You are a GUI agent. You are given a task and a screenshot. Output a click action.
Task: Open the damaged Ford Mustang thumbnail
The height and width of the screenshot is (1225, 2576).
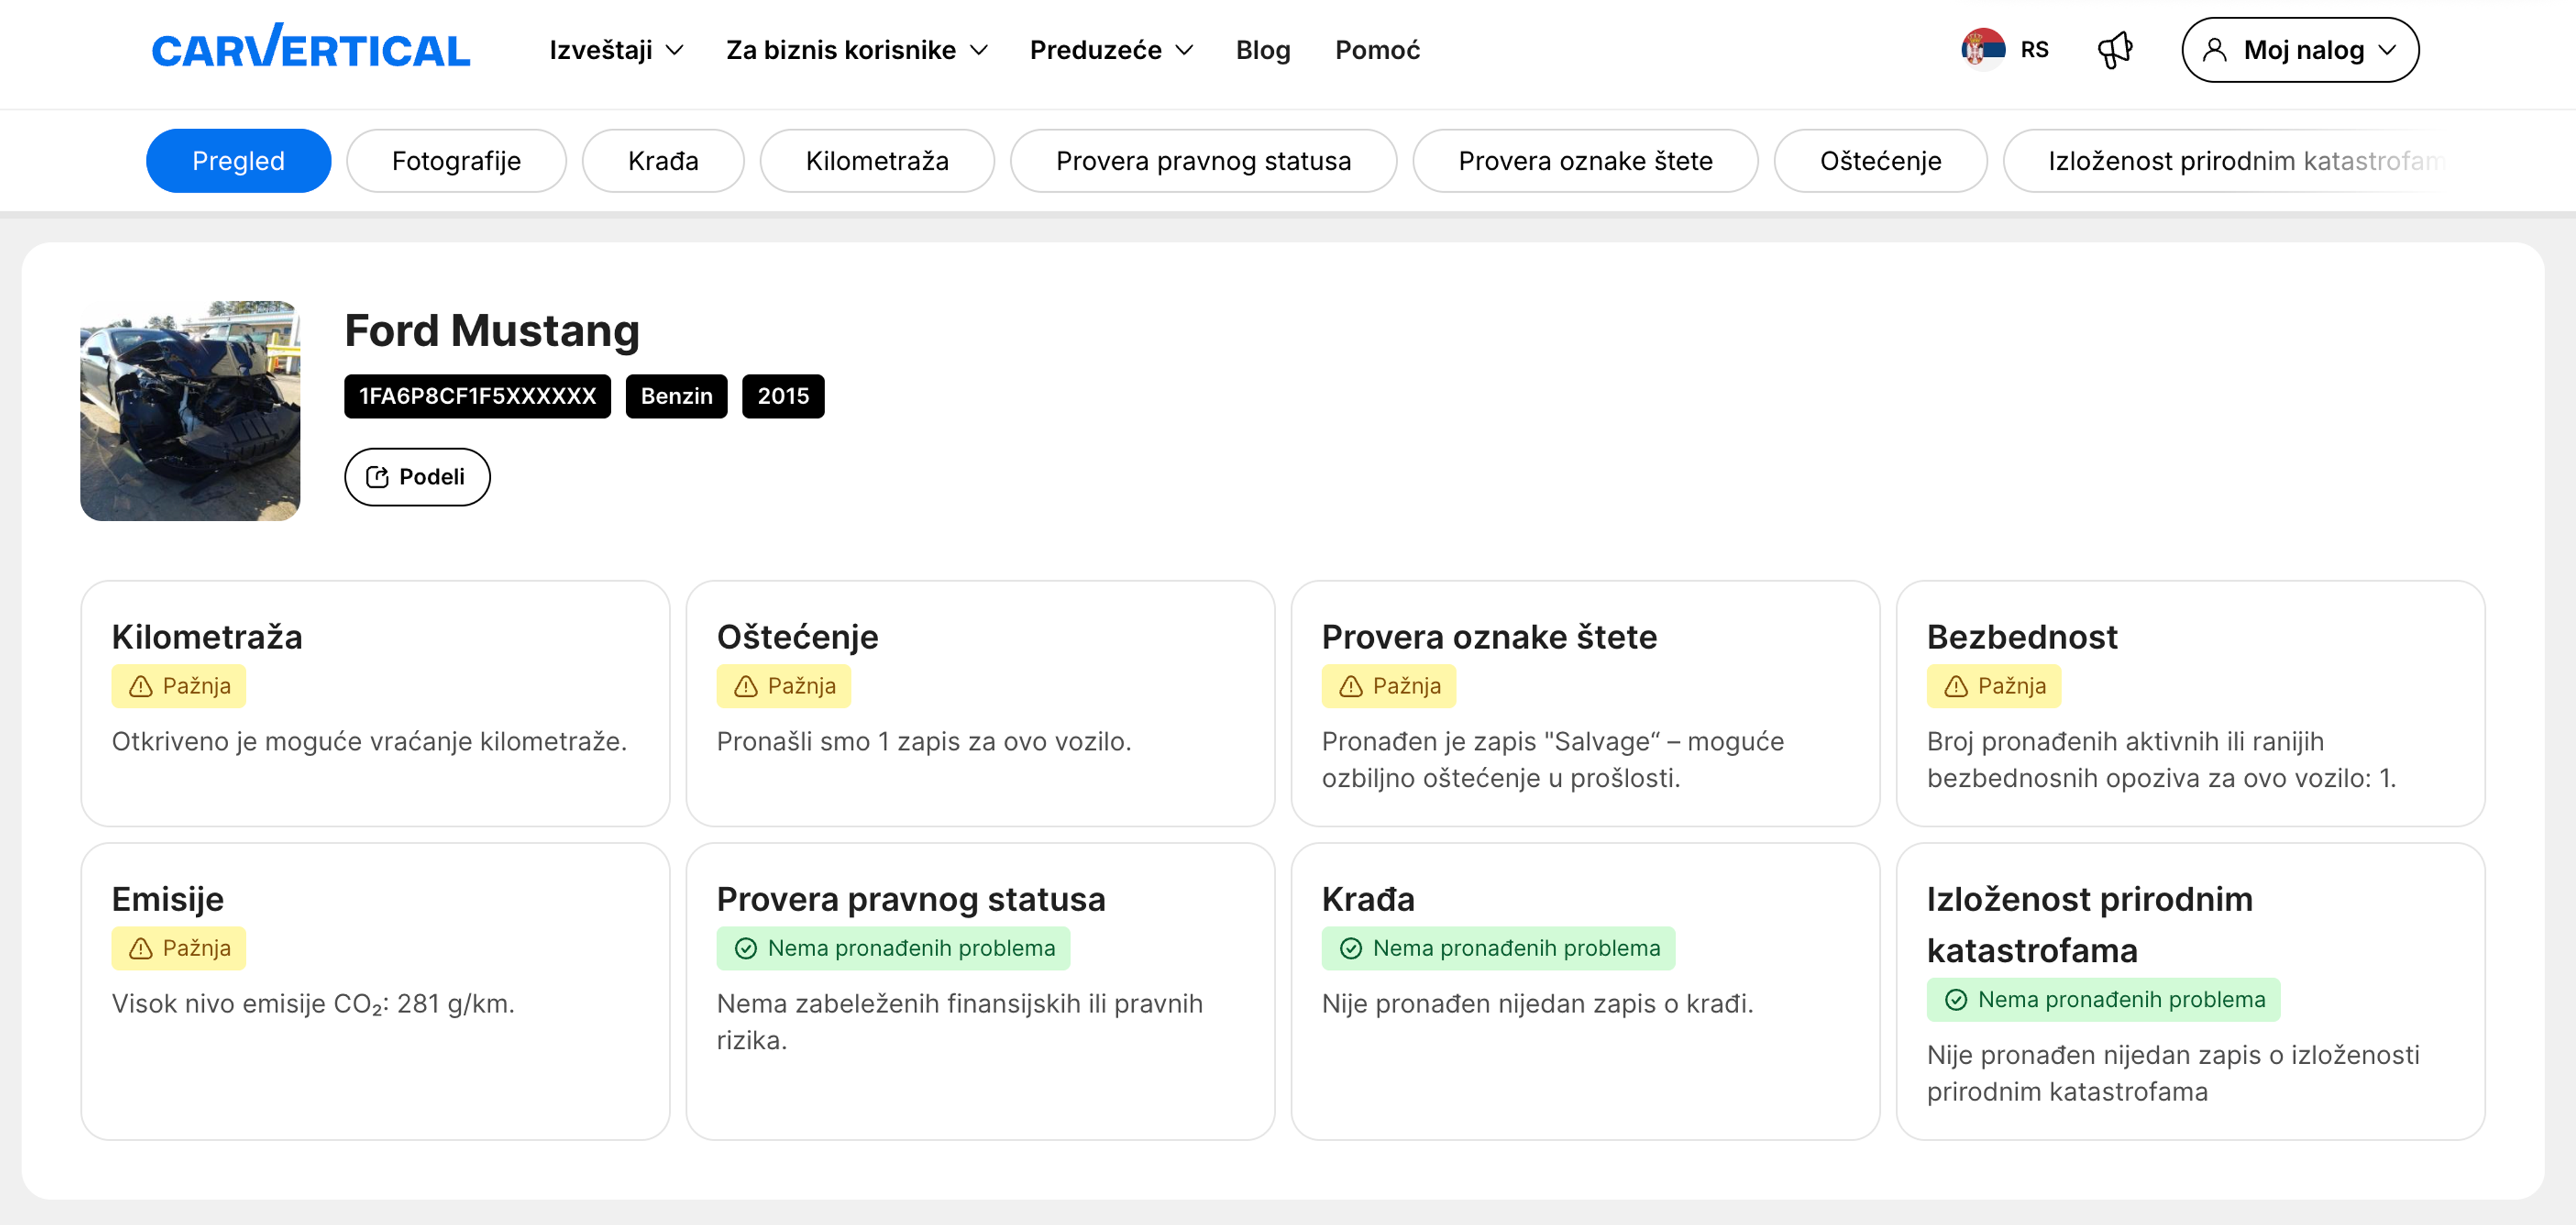[190, 410]
